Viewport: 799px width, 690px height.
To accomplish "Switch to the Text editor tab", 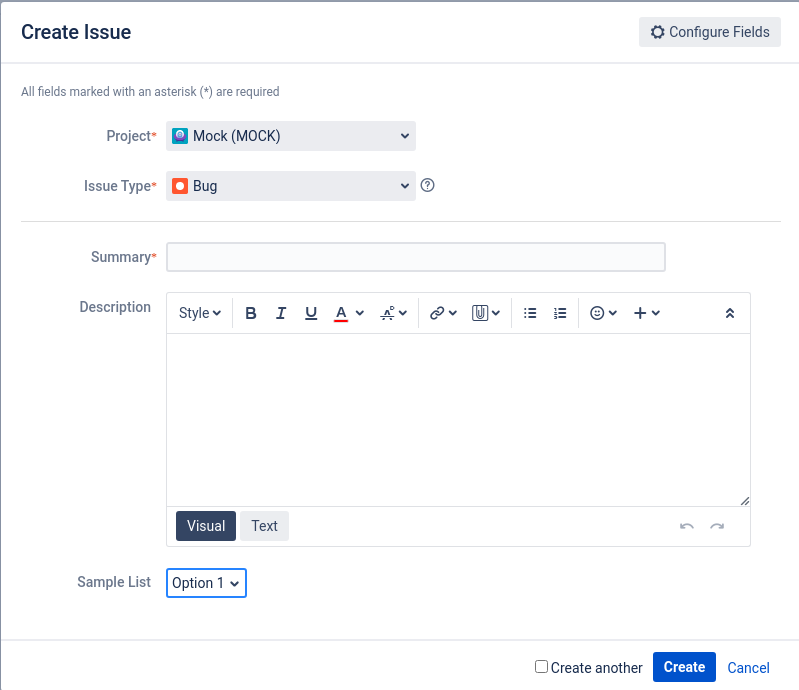I will point(264,526).
